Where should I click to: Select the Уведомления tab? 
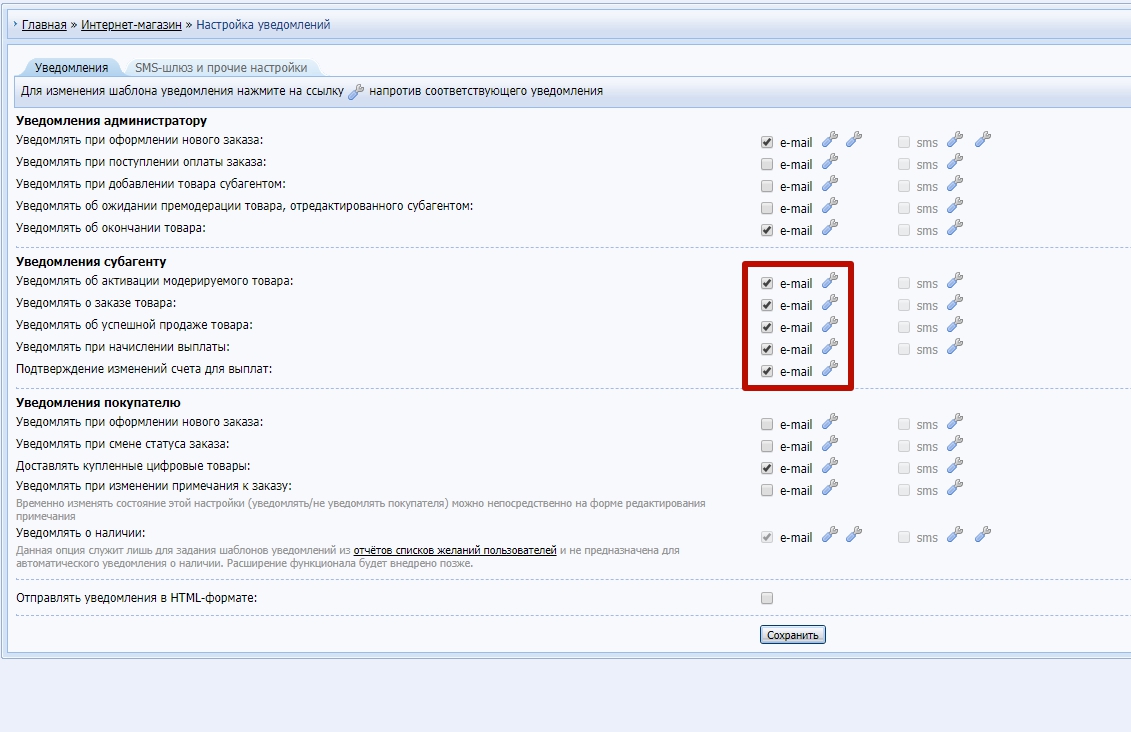71,68
